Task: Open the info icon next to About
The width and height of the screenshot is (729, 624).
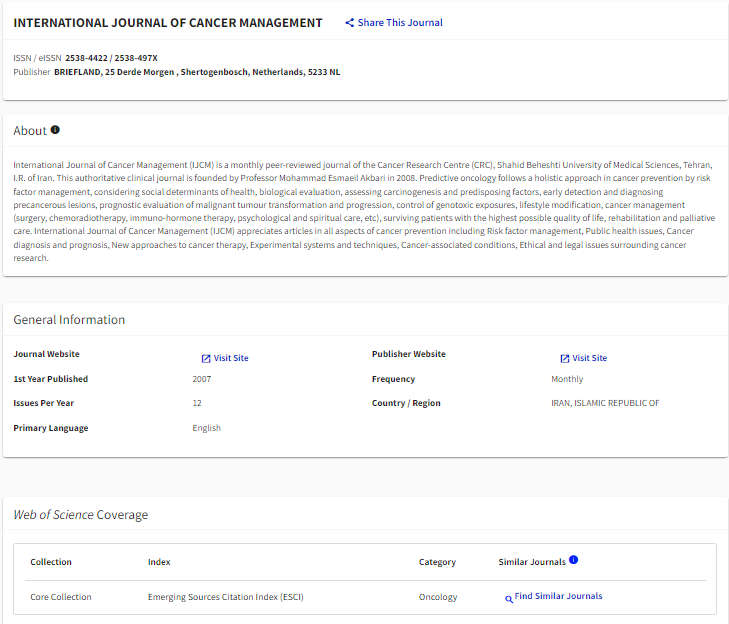Action: pos(55,130)
